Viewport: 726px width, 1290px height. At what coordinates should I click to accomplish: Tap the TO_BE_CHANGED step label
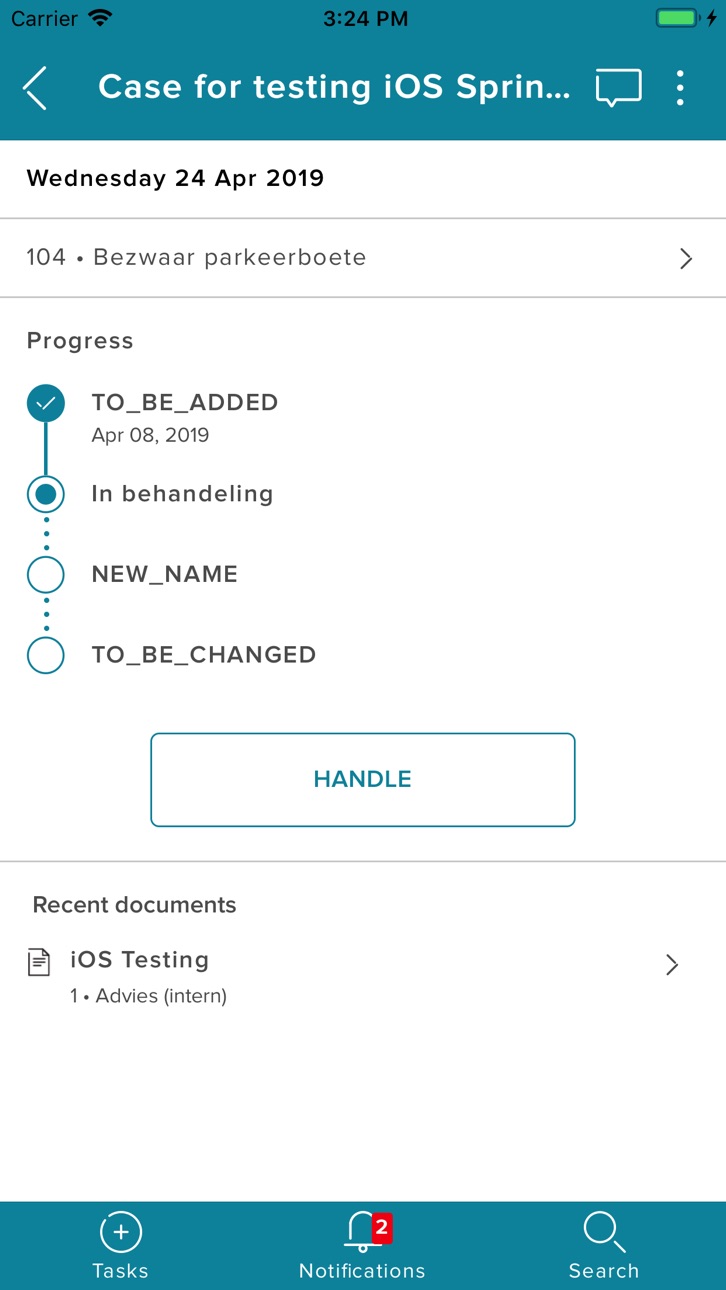204,655
